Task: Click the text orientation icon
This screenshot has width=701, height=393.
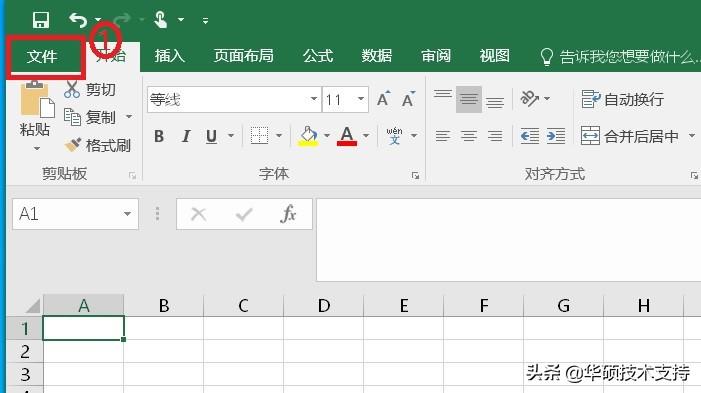Action: point(529,99)
